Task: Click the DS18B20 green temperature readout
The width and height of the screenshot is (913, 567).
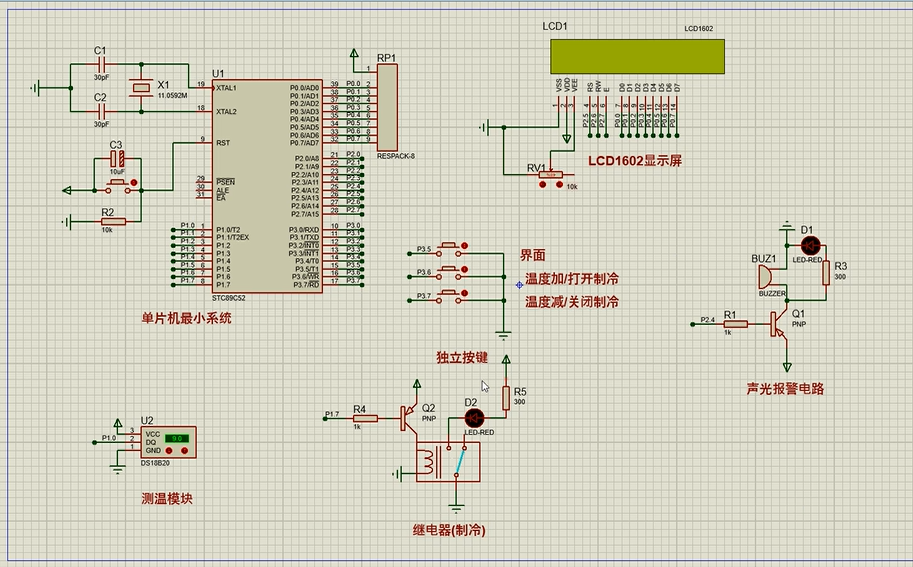Action: [176, 438]
